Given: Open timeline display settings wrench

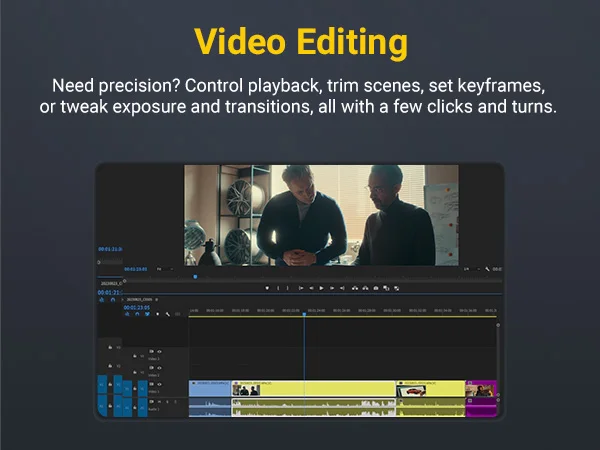Looking at the screenshot, I should point(168,314).
